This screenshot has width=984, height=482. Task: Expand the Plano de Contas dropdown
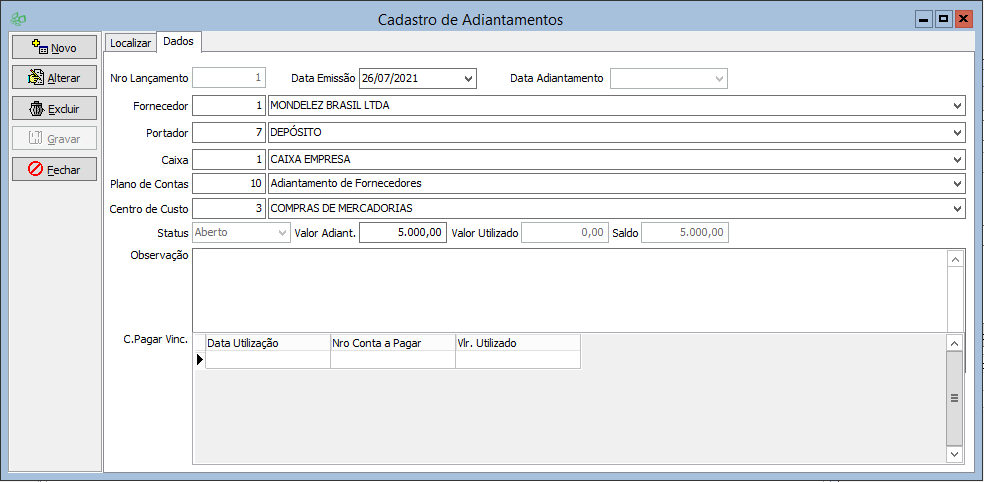pyautogui.click(x=957, y=184)
